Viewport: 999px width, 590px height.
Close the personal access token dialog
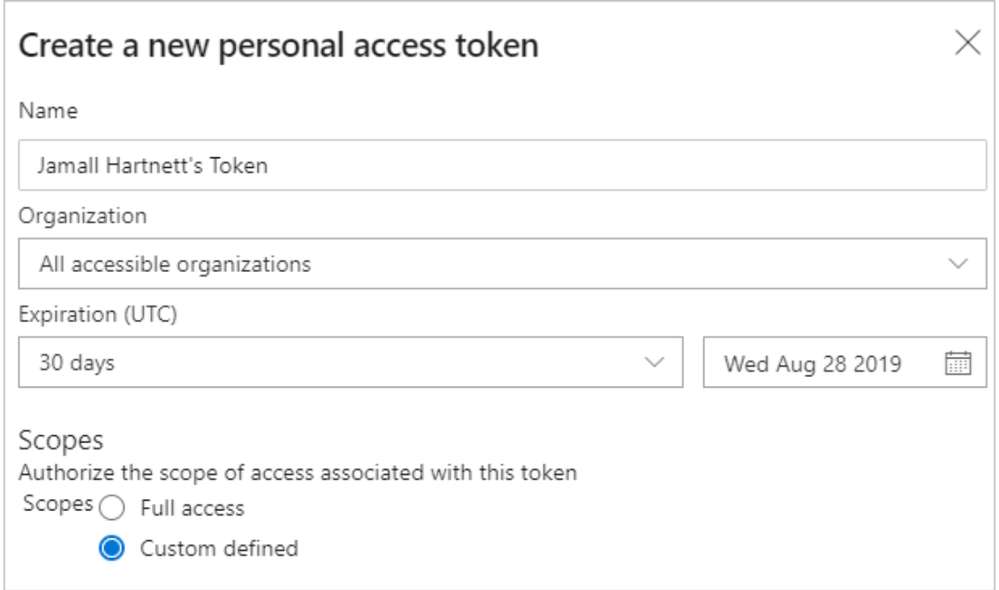pos(967,44)
